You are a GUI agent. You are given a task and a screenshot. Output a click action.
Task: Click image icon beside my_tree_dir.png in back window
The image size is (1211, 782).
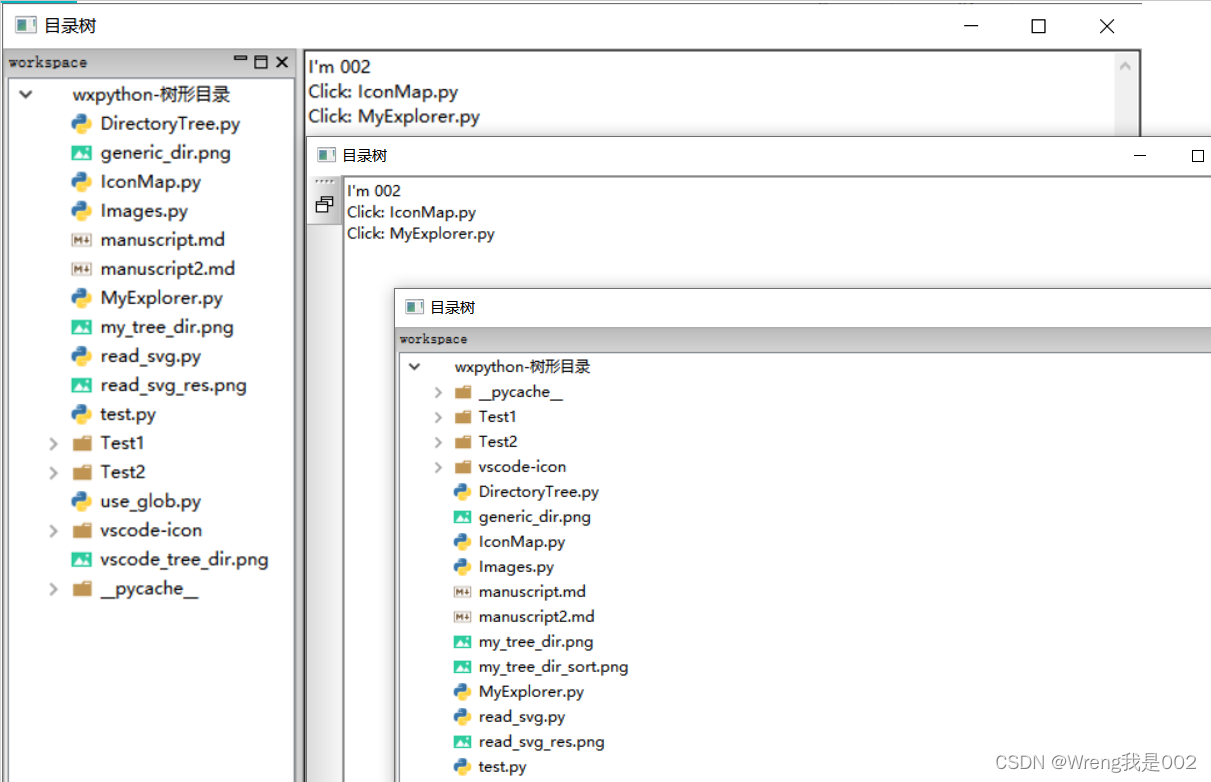82,327
